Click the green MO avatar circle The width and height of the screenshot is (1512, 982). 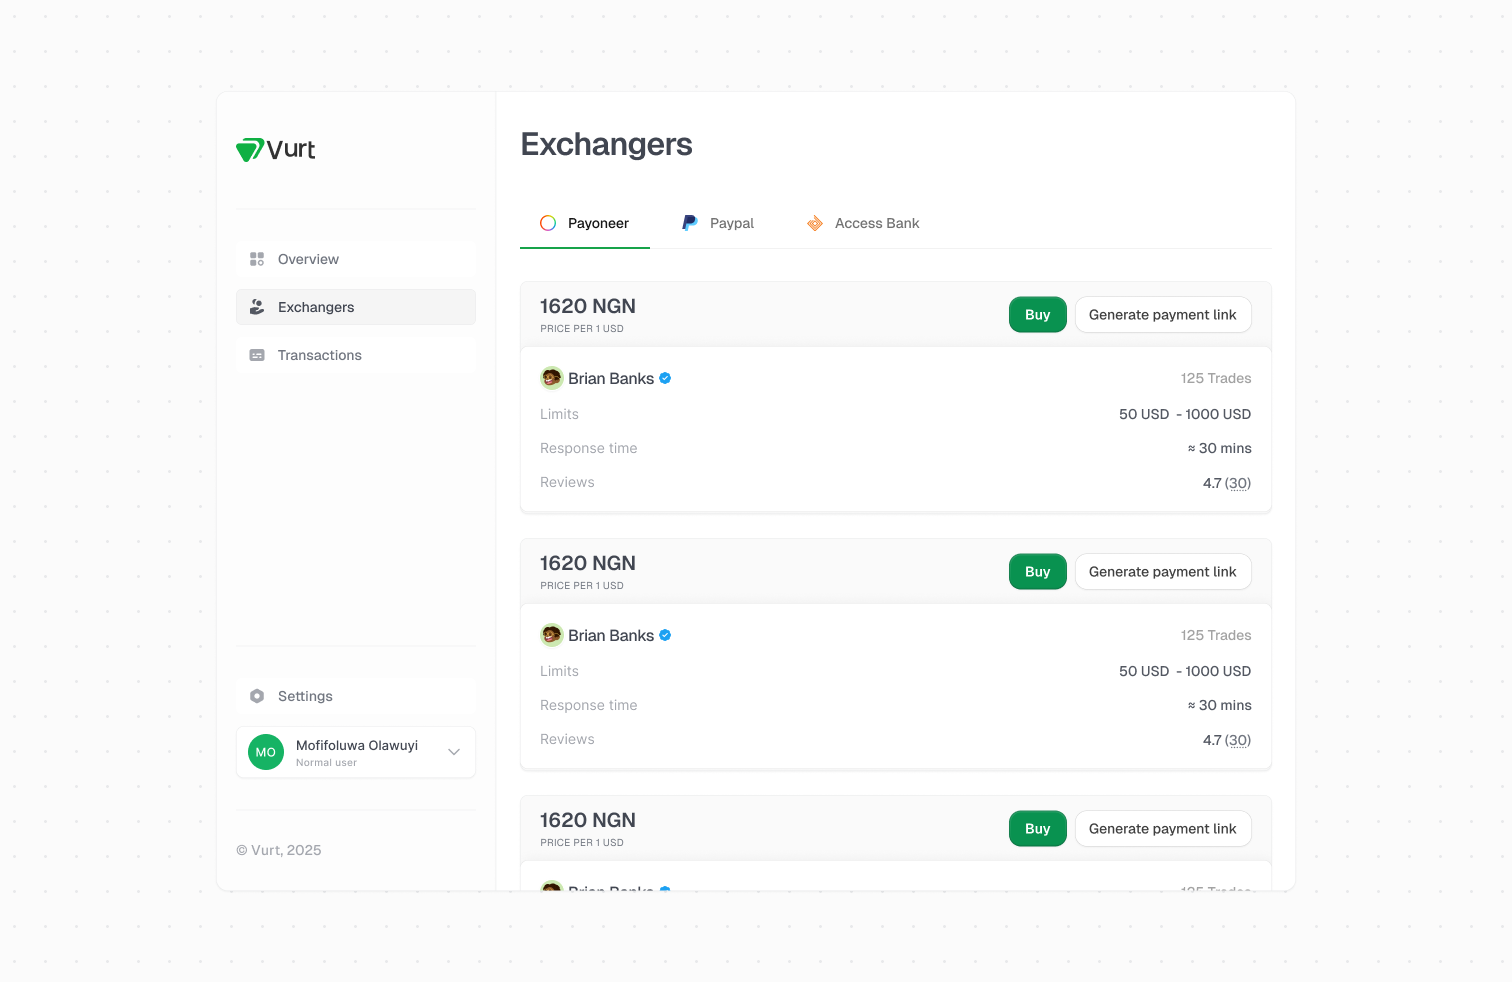tap(266, 752)
